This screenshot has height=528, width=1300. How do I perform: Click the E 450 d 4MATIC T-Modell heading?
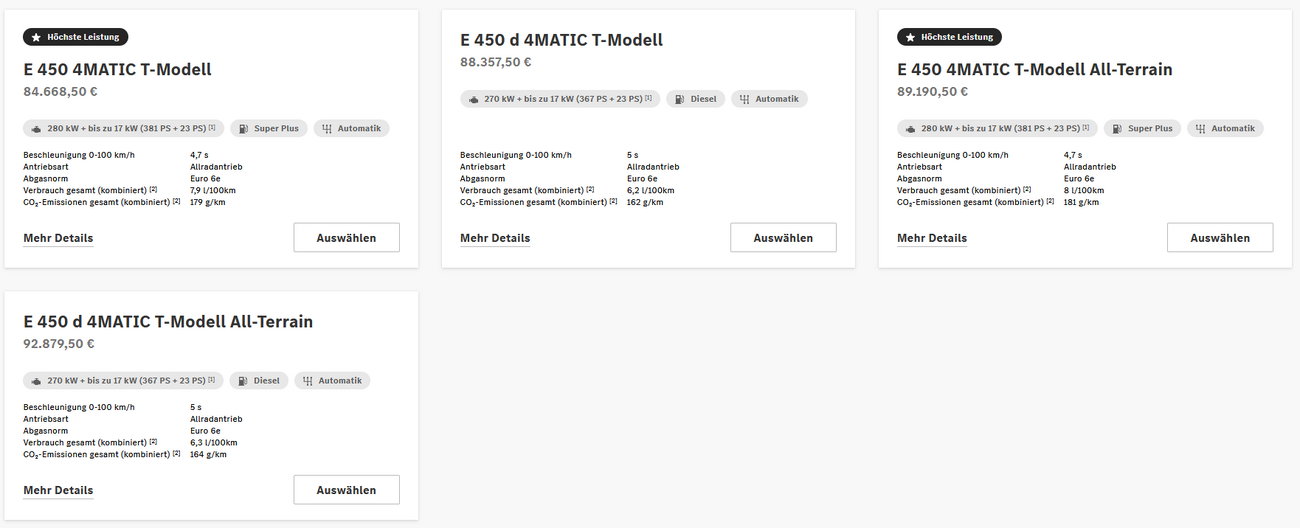click(x=561, y=40)
